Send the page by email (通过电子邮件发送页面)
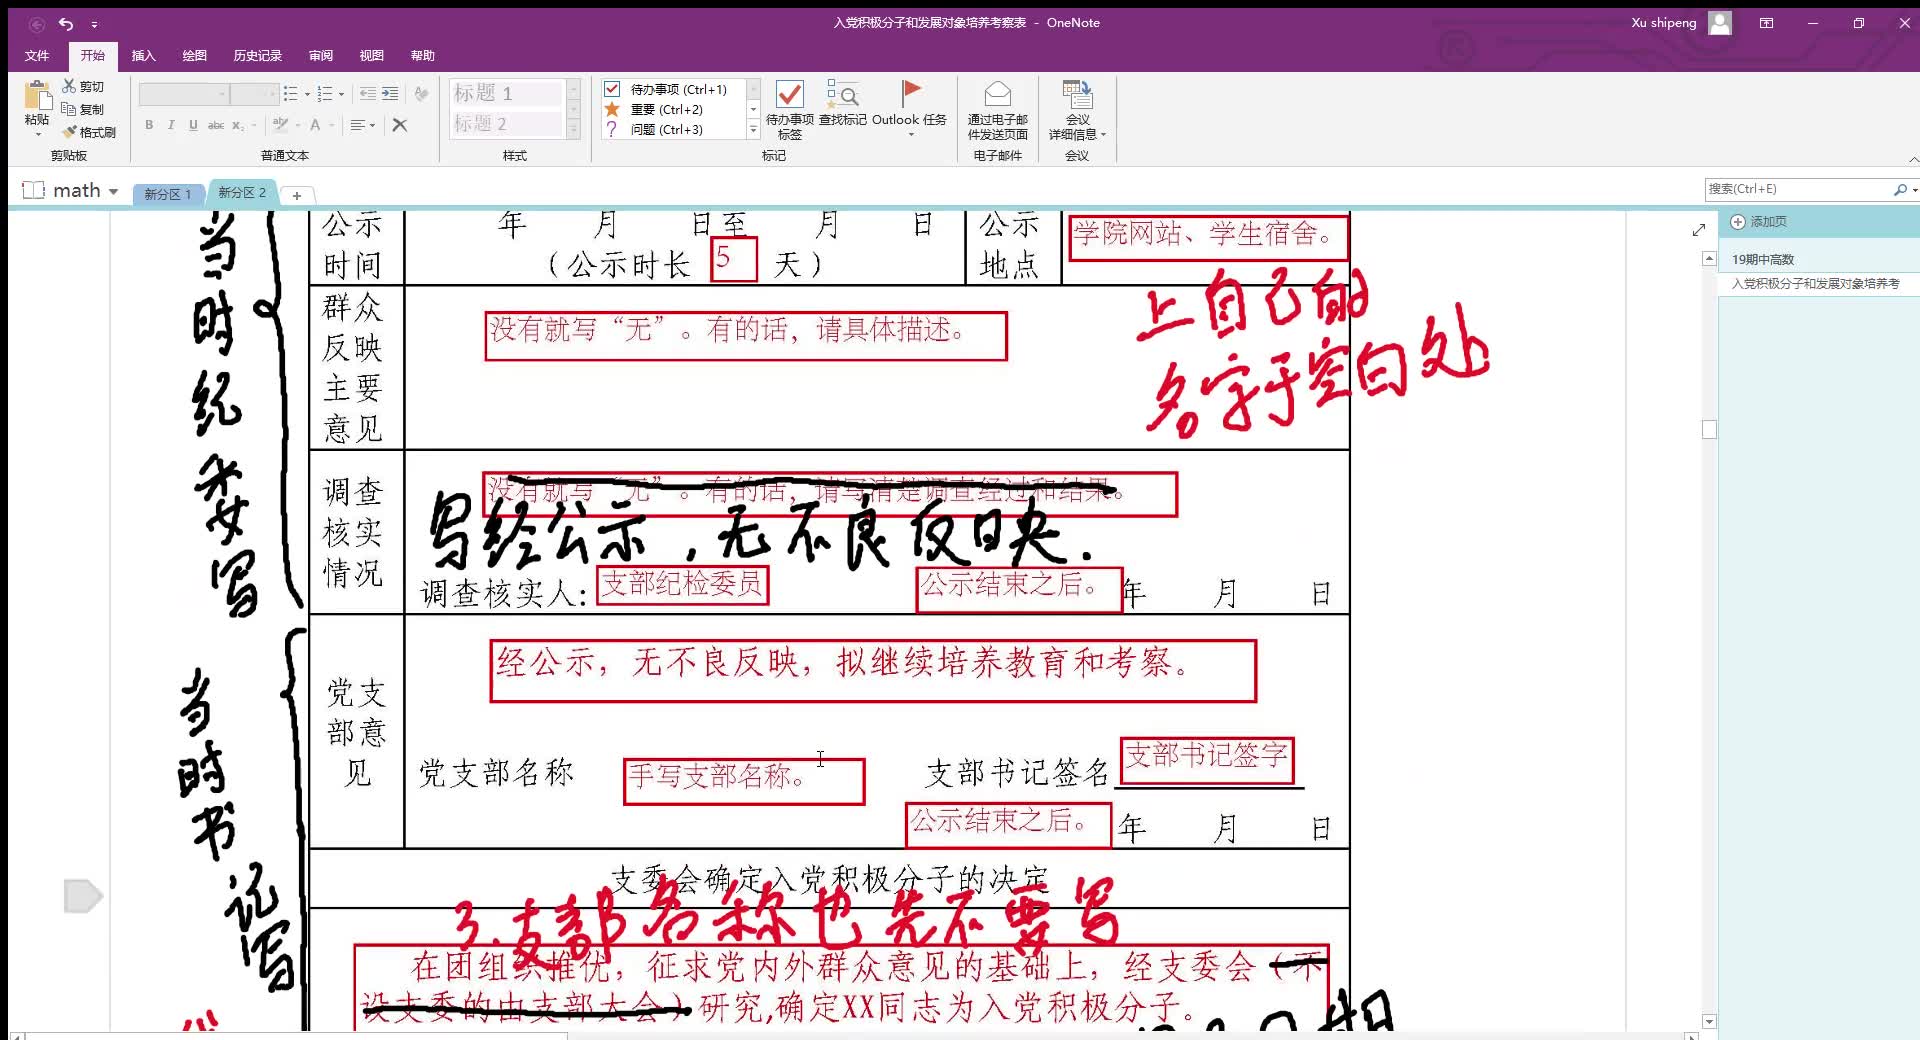 coord(997,110)
